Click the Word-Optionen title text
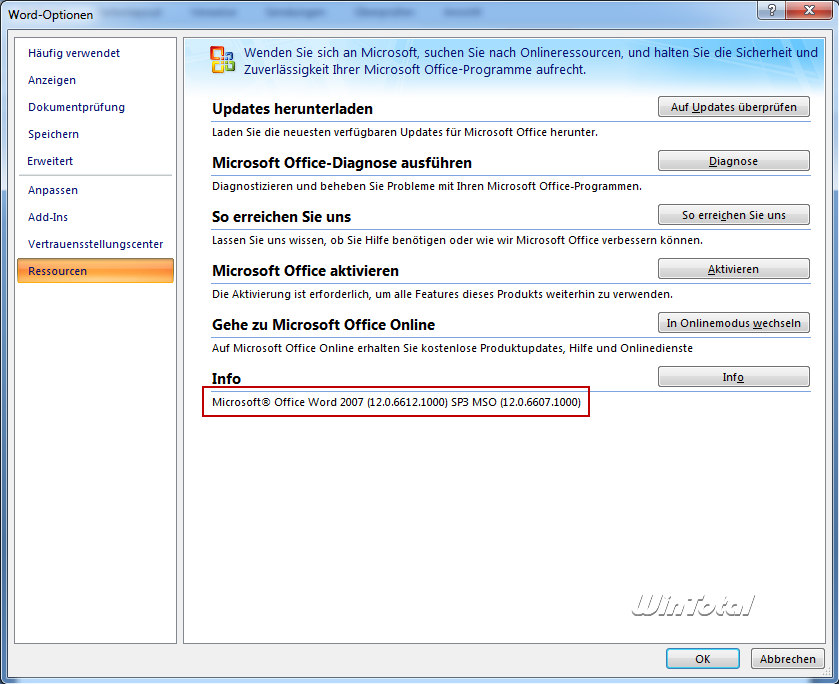839x684 pixels. (50, 14)
